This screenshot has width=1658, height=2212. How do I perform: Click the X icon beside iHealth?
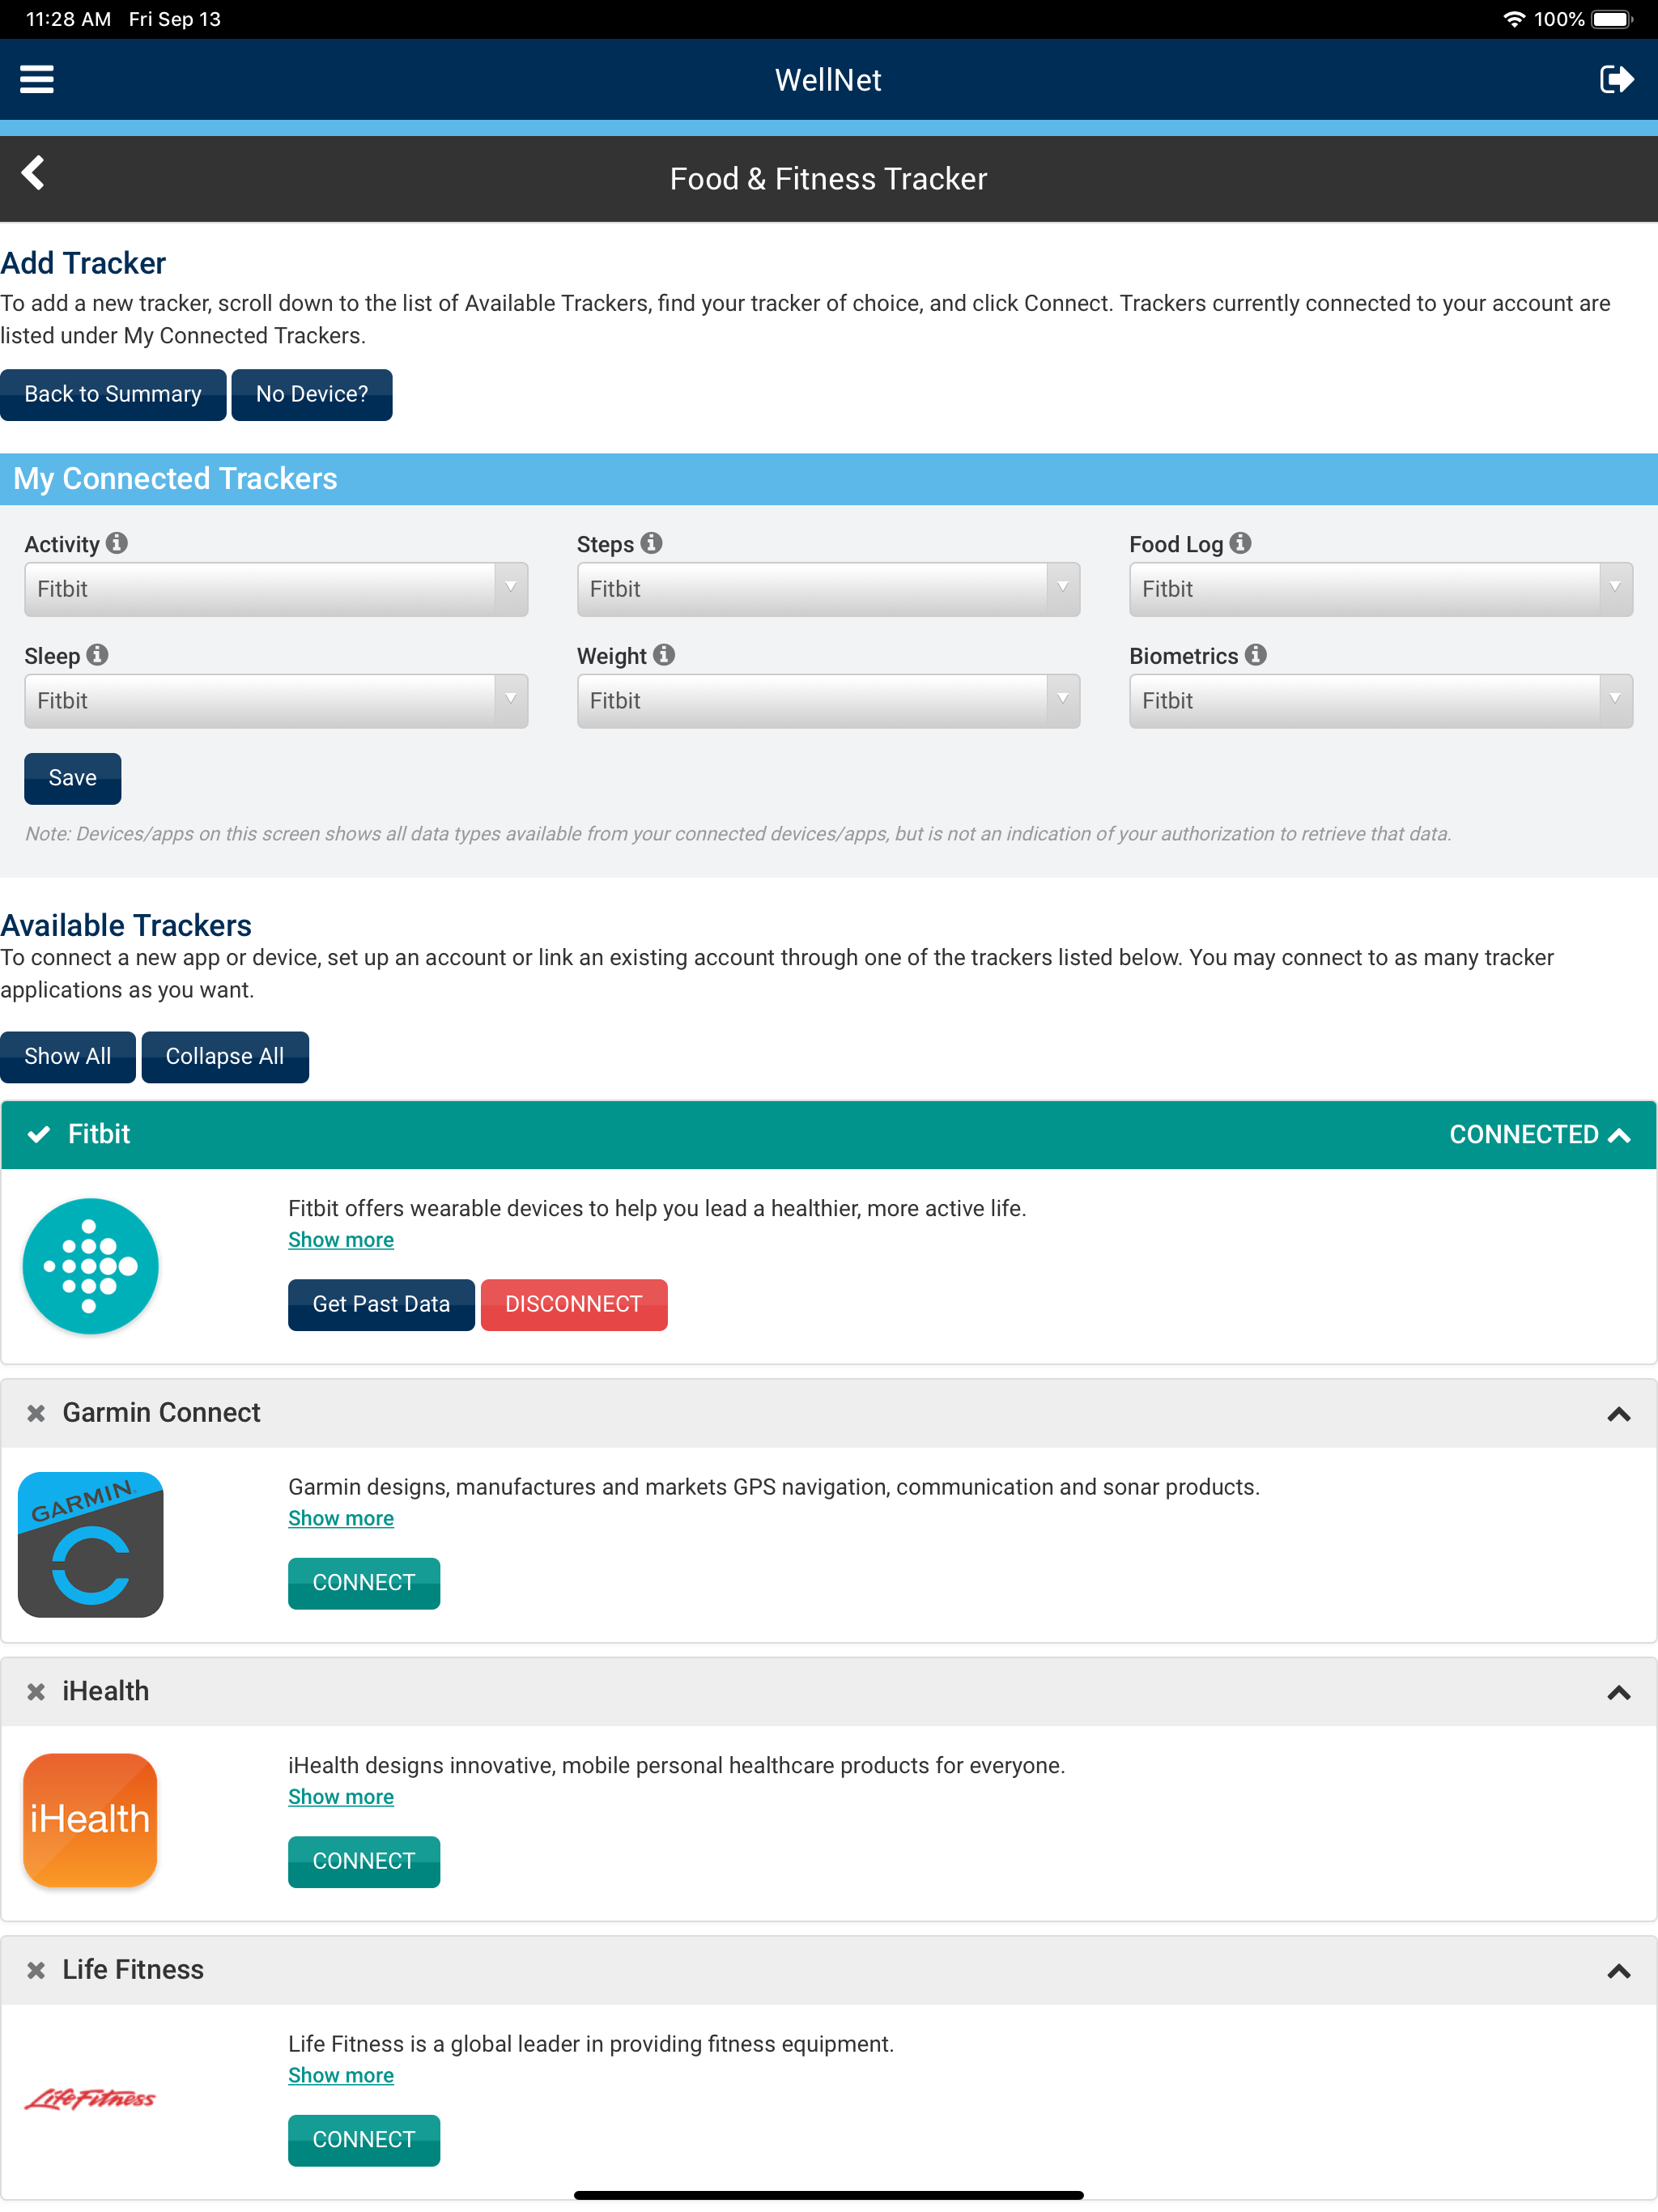[x=36, y=1692]
